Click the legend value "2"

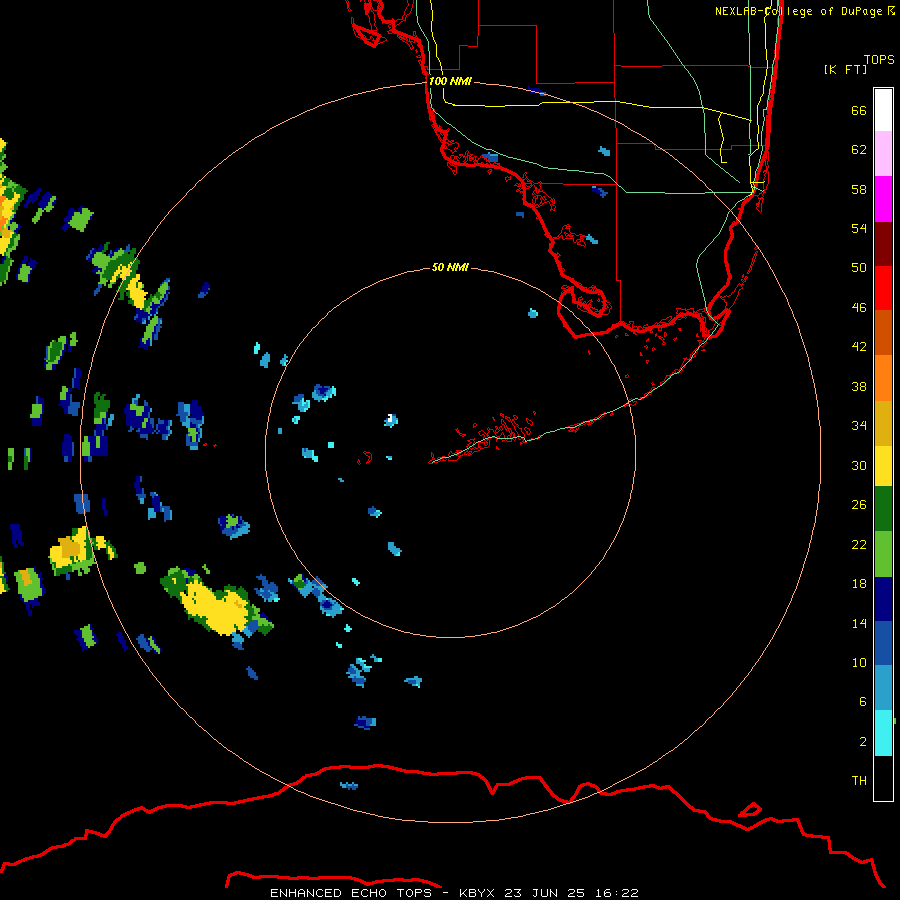(x=862, y=742)
